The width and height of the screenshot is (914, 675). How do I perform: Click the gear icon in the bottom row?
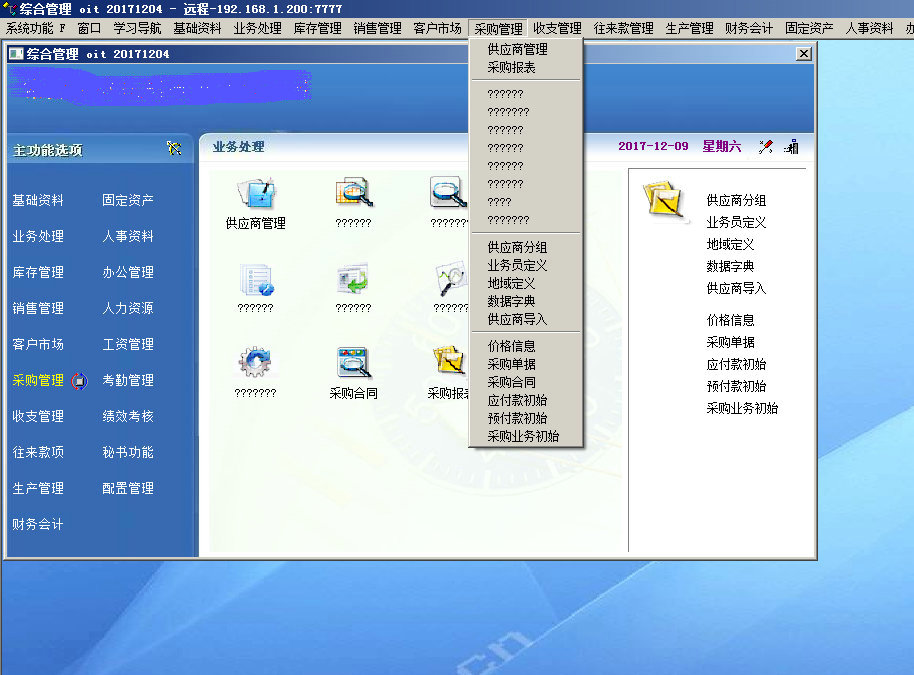point(255,362)
